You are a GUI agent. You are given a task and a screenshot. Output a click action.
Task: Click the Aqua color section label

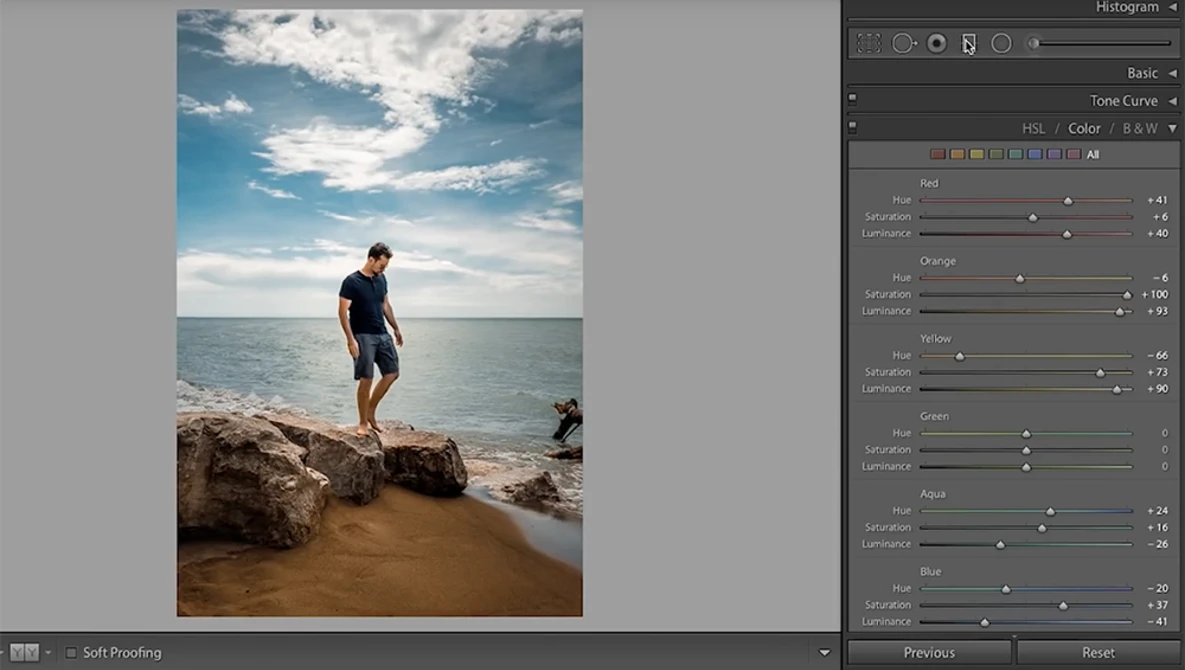933,494
